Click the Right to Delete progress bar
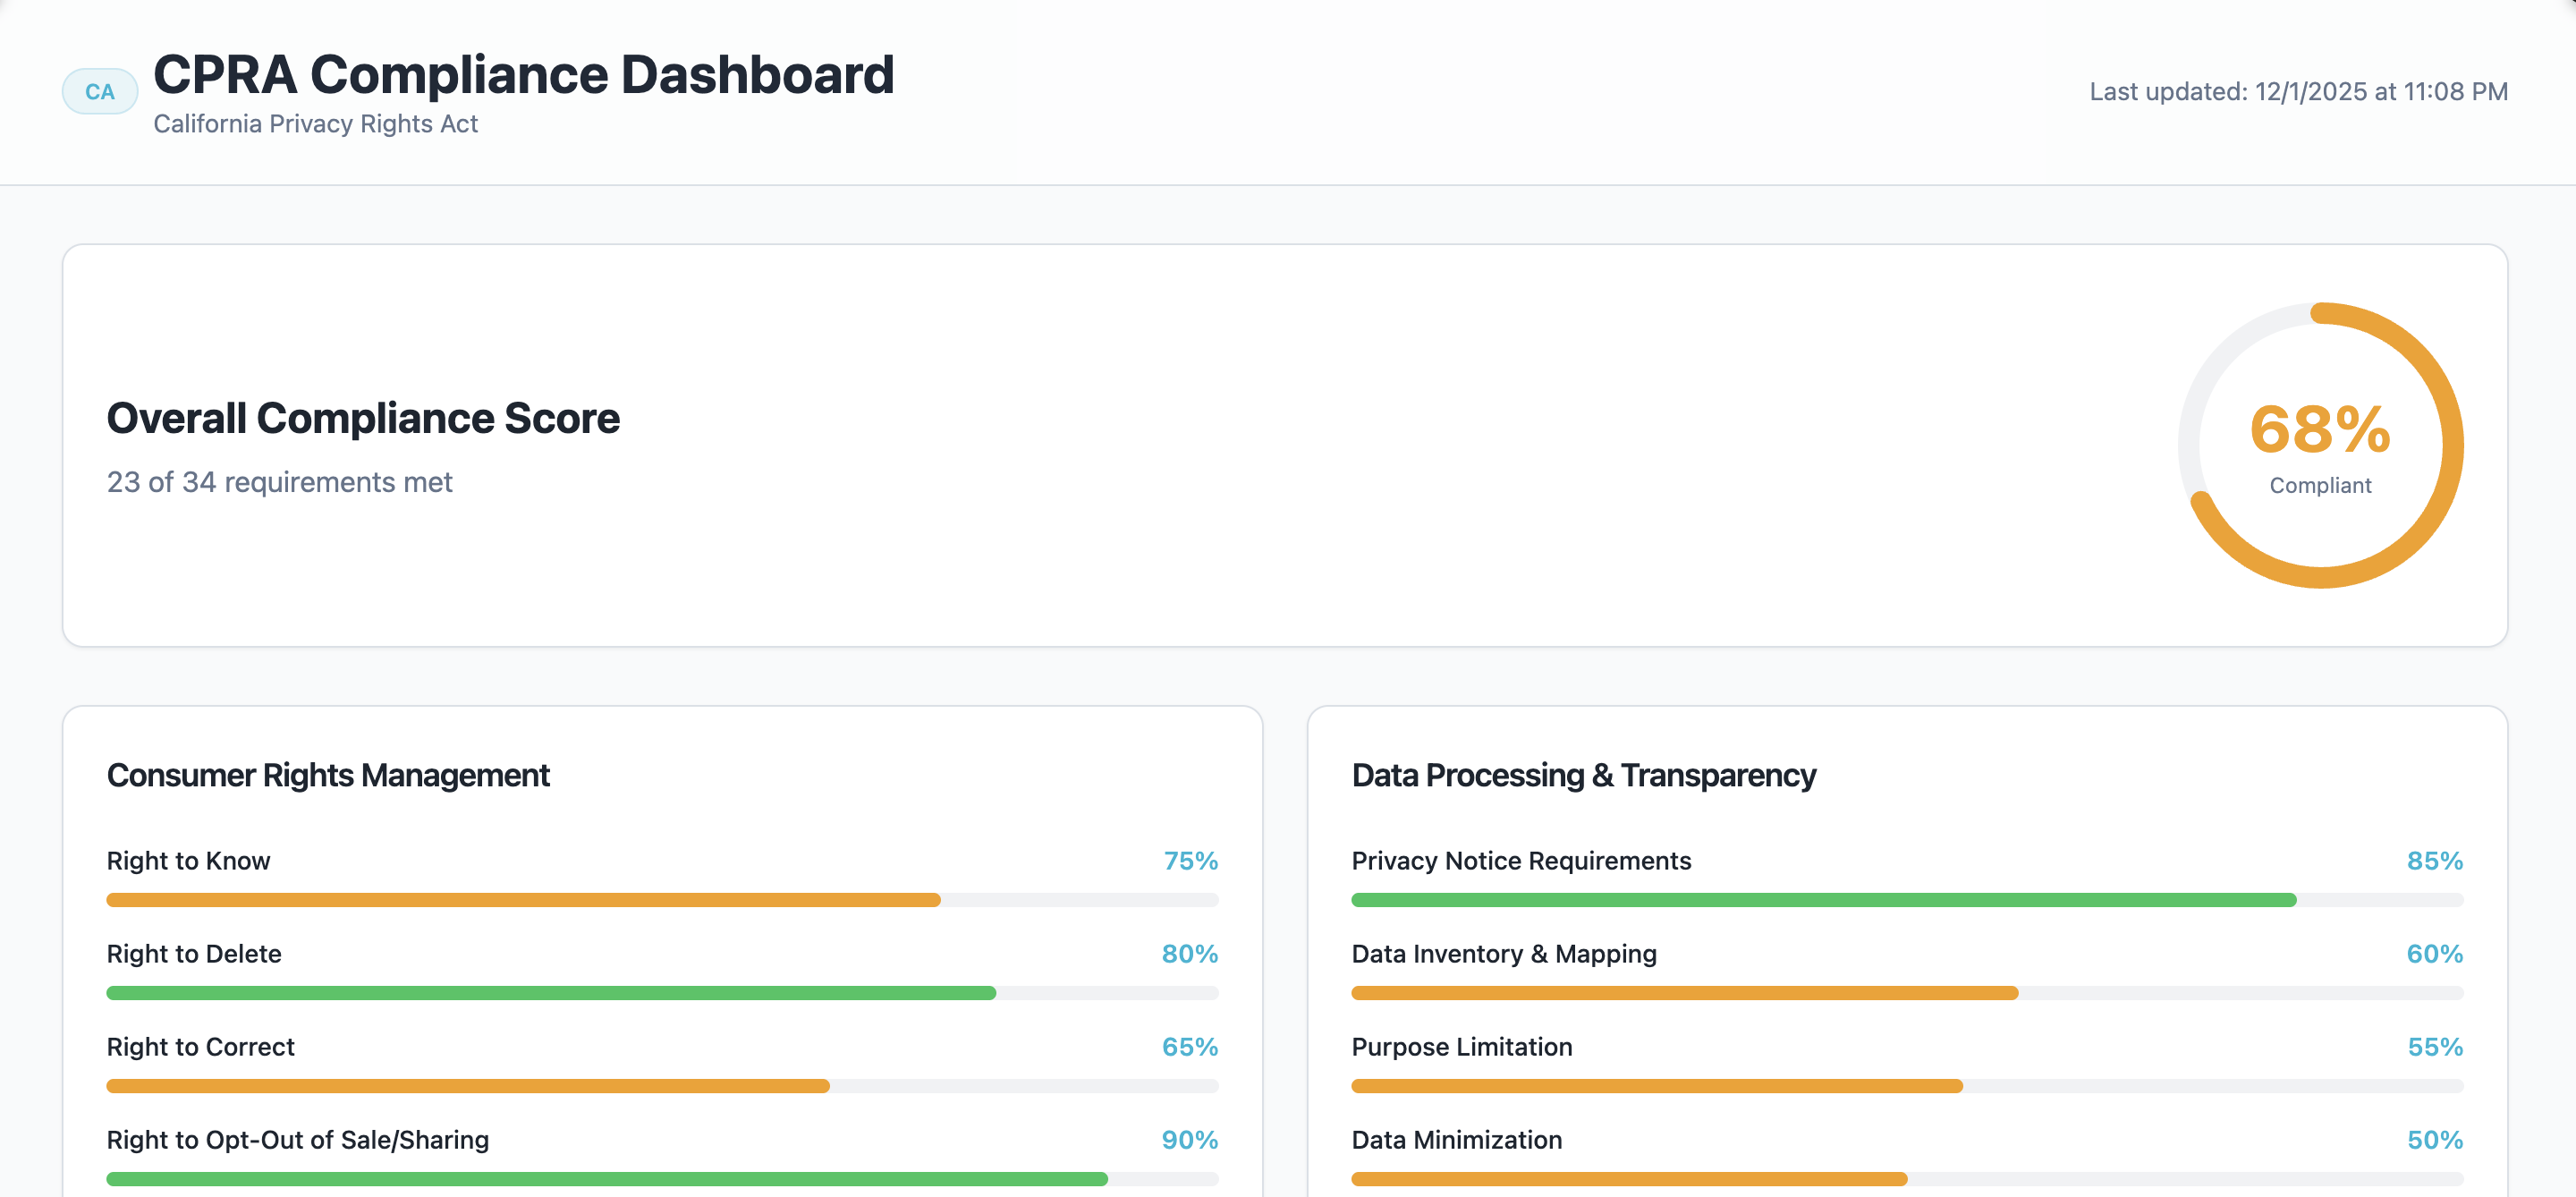Screen dimensions: 2576x1197 (x=662, y=993)
